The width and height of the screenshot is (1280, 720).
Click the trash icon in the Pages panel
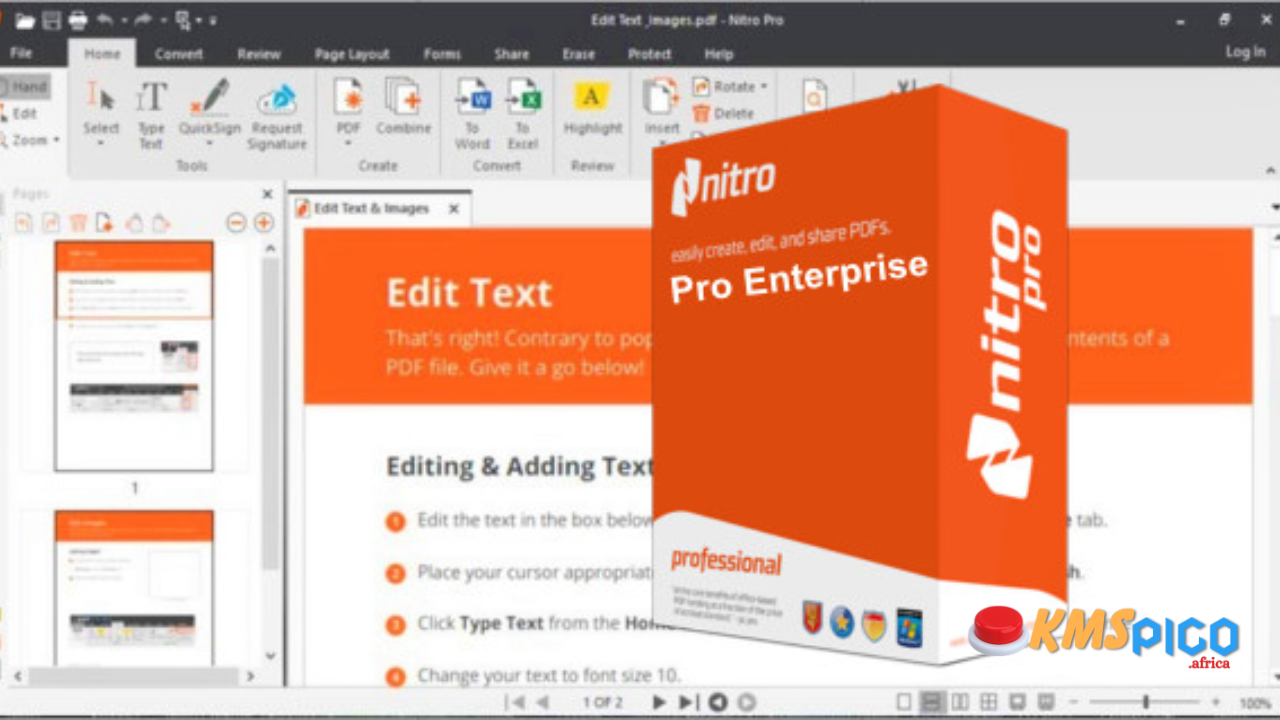[x=78, y=223]
